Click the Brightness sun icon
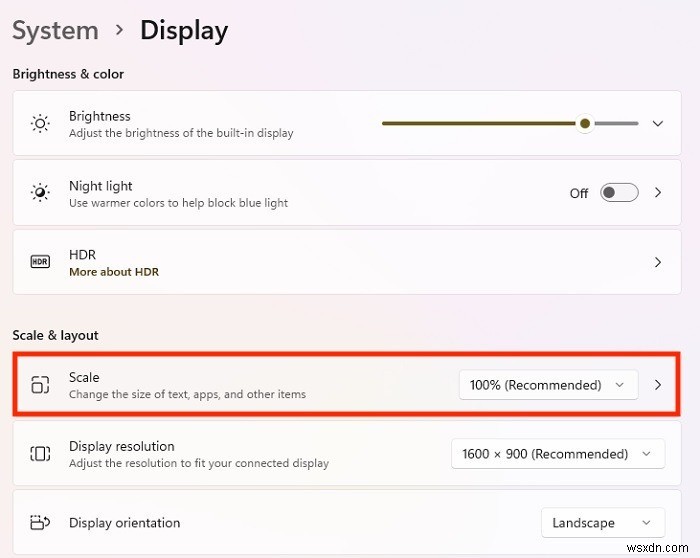This screenshot has height=558, width=700. coord(40,124)
